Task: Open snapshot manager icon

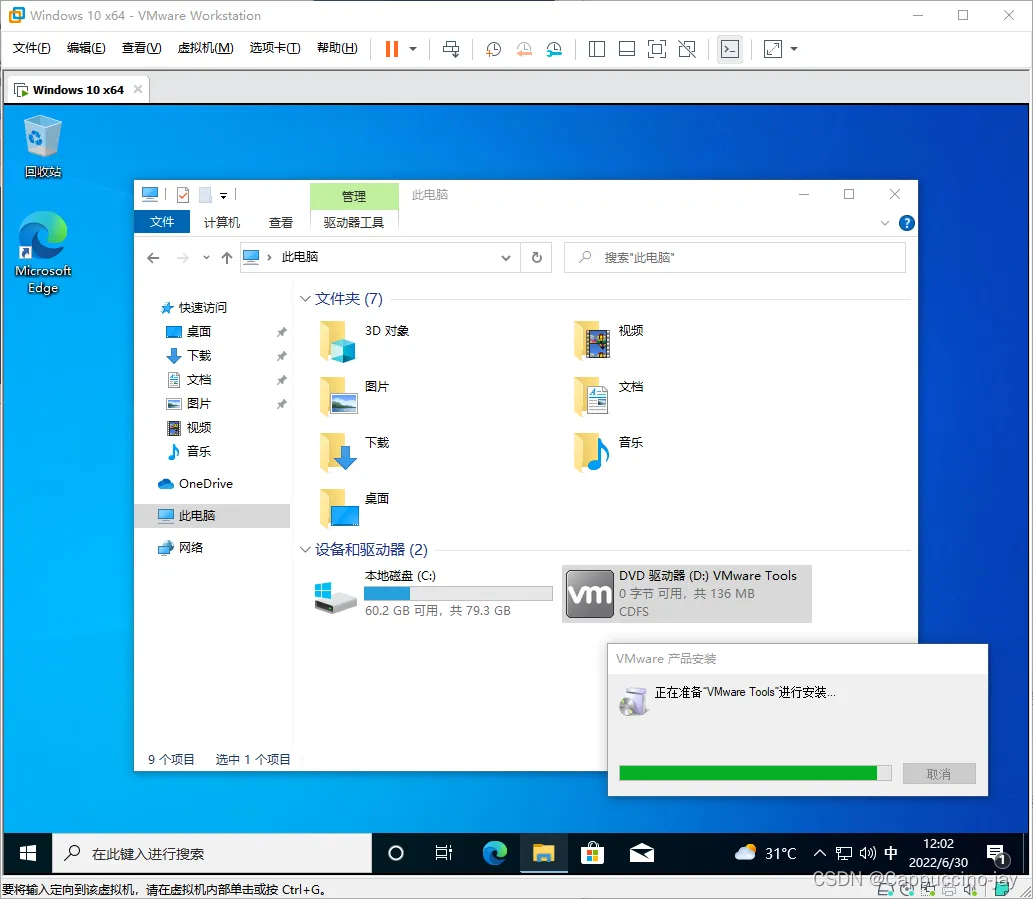Action: tap(554, 49)
